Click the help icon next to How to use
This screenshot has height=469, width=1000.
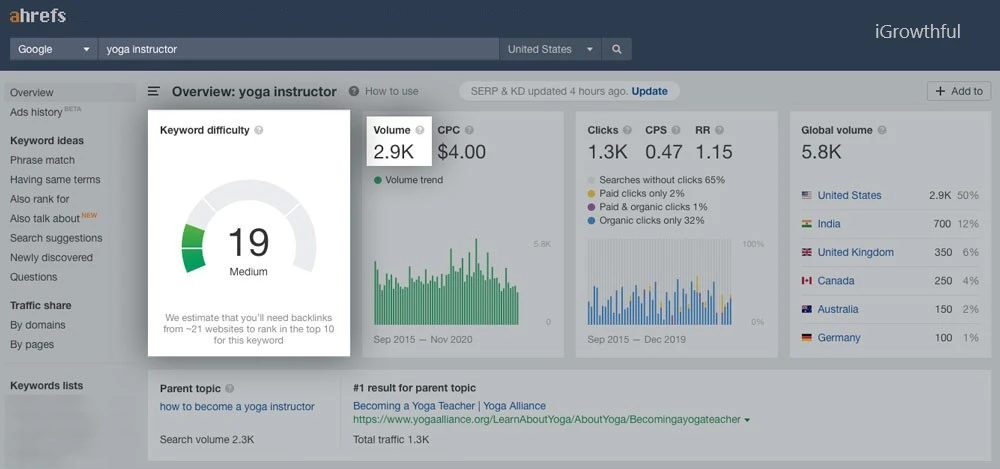pos(354,91)
